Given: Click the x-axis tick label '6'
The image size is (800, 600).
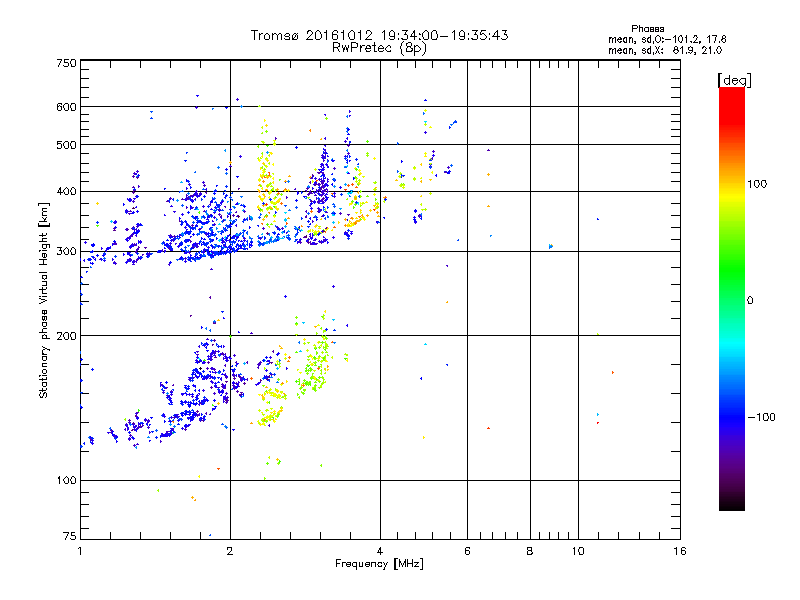Looking at the screenshot, I should click(x=467, y=551).
